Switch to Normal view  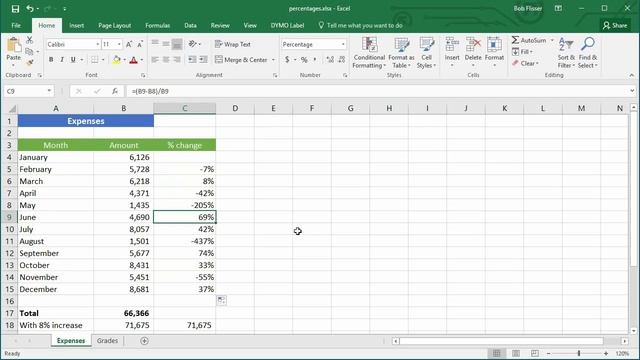click(x=496, y=353)
